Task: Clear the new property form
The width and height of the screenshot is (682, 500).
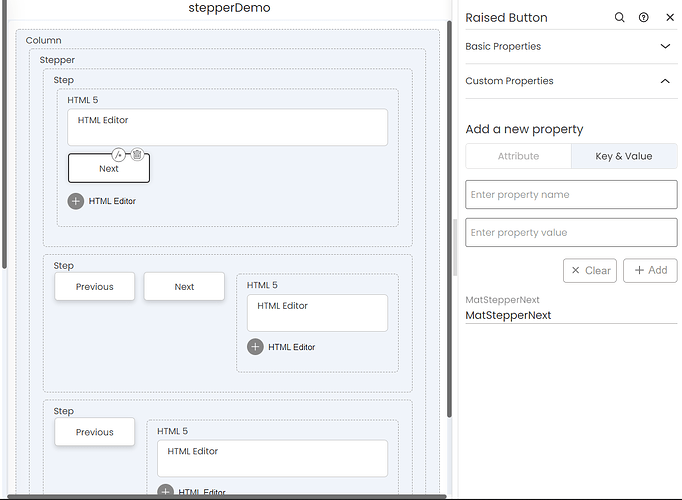Action: (x=590, y=270)
